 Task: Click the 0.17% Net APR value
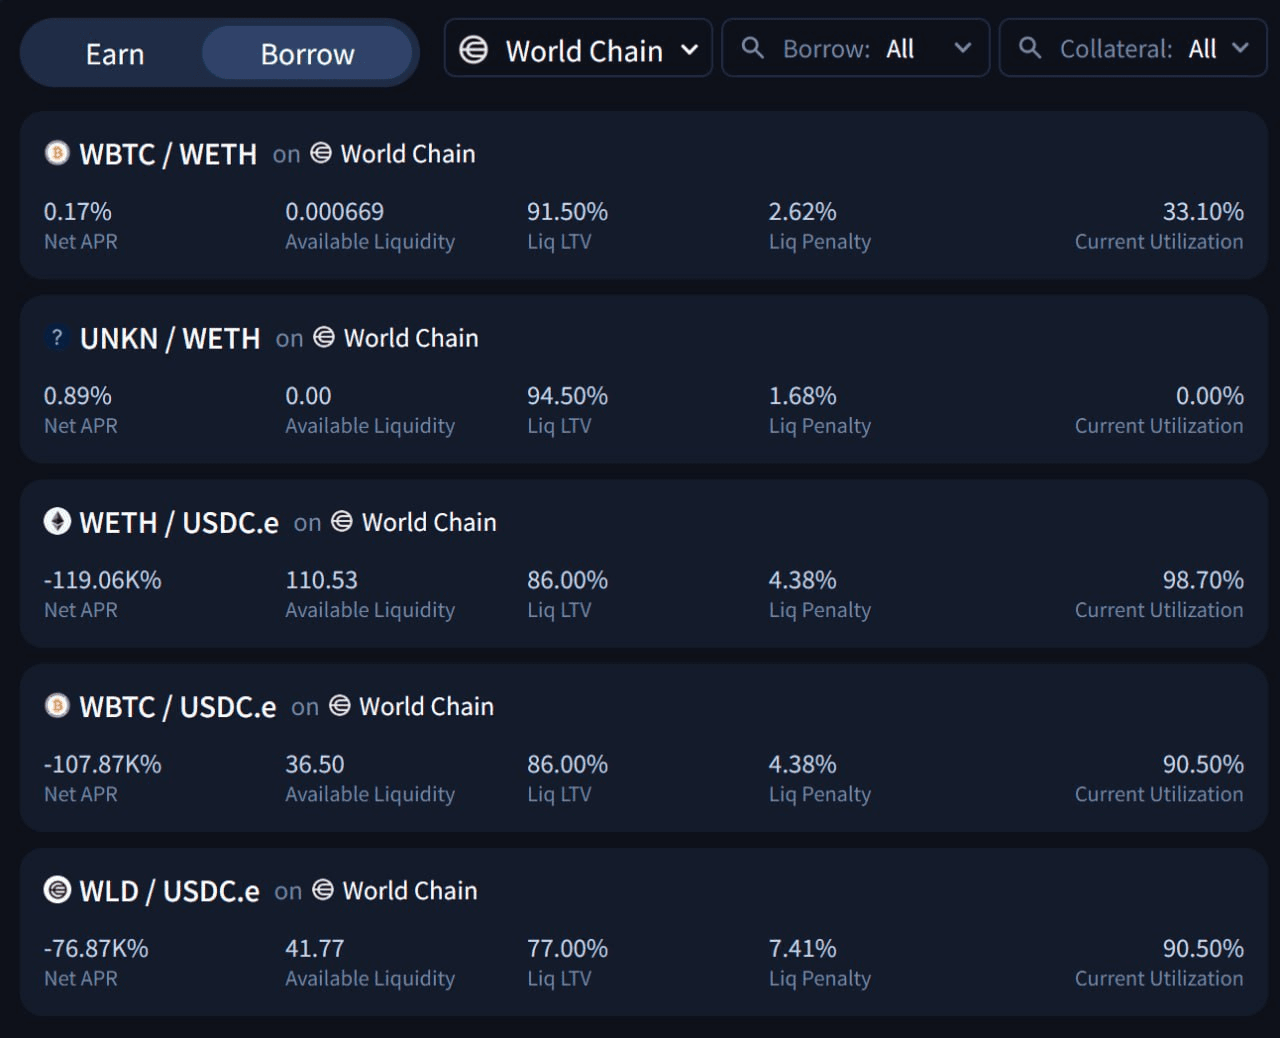tap(78, 212)
